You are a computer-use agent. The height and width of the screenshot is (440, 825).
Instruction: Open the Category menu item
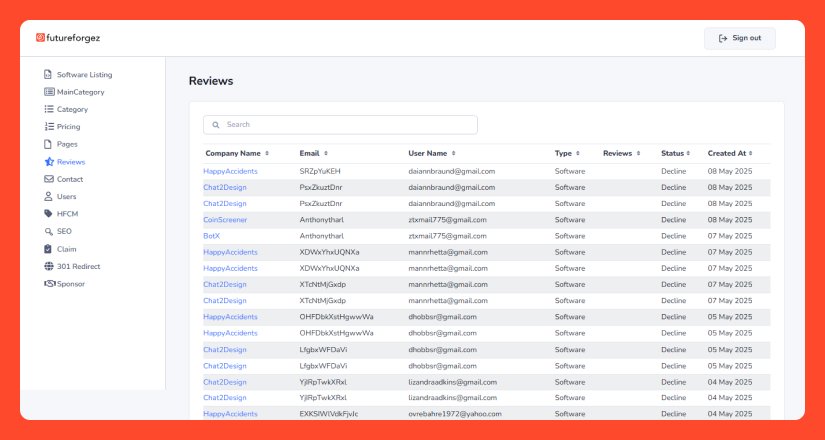coord(72,110)
